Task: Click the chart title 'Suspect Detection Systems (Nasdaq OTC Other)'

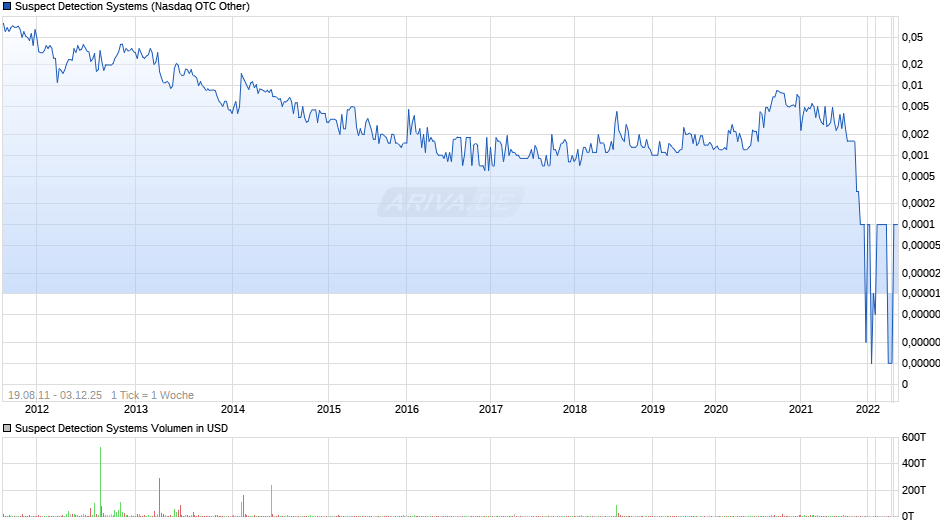Action: pos(132,7)
